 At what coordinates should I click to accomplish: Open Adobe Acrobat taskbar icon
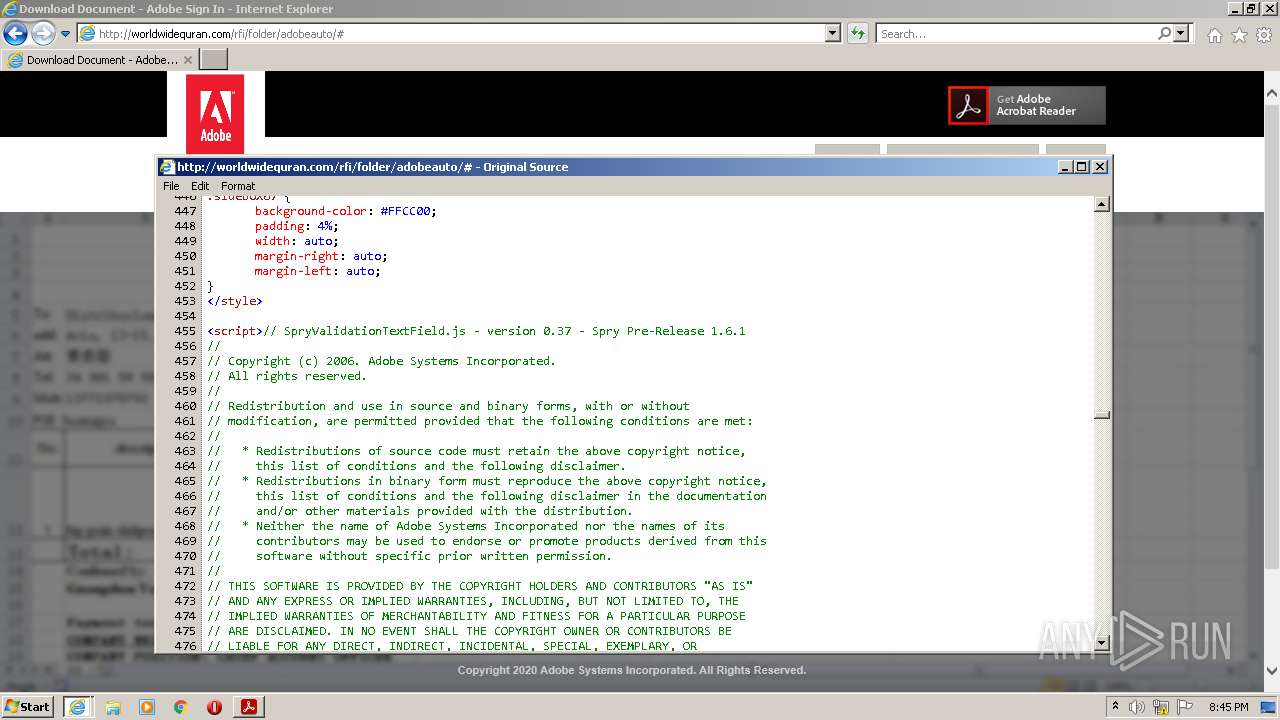248,707
